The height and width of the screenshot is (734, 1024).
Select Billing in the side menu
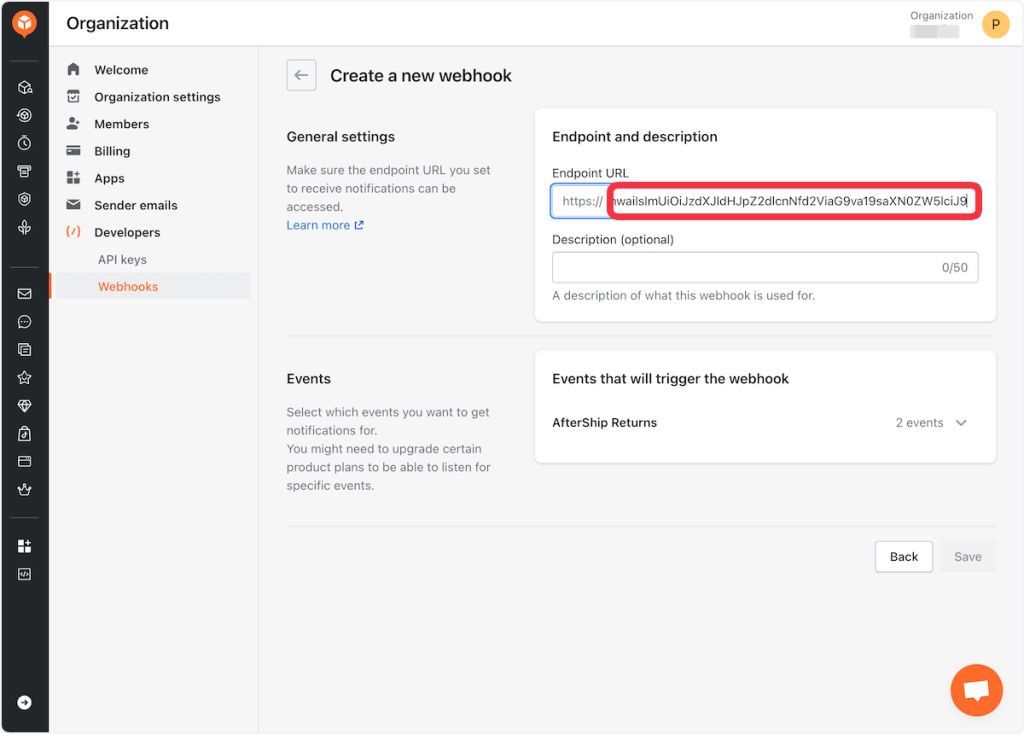(112, 151)
